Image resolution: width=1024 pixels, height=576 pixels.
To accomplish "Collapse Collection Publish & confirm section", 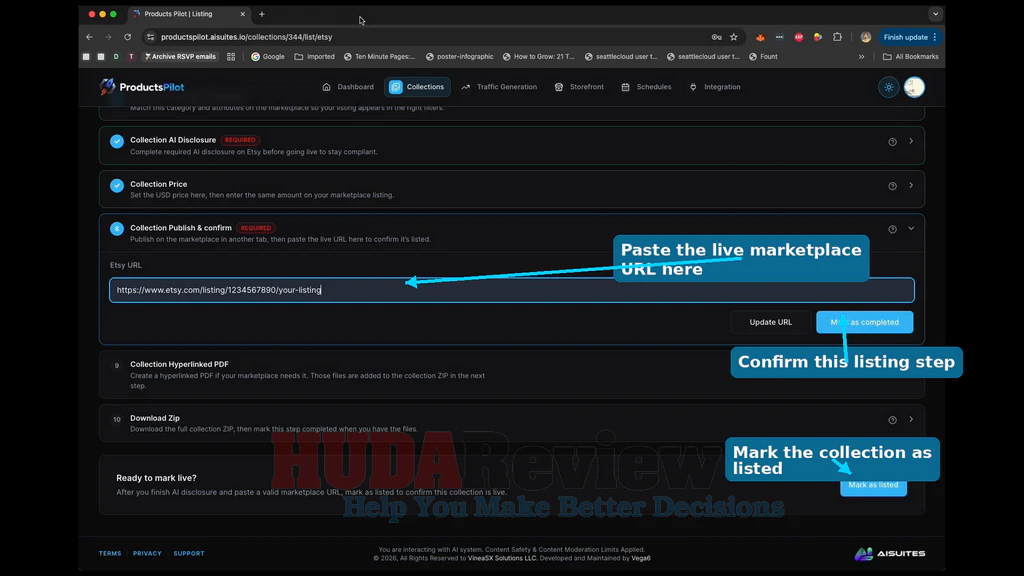I will point(911,229).
